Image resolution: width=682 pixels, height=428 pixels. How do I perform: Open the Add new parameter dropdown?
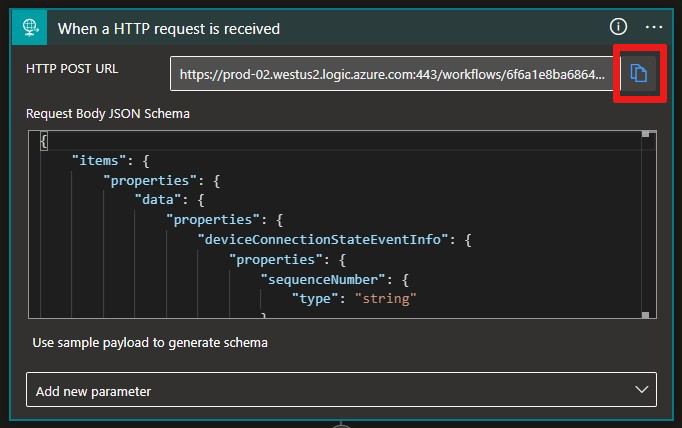(341, 391)
